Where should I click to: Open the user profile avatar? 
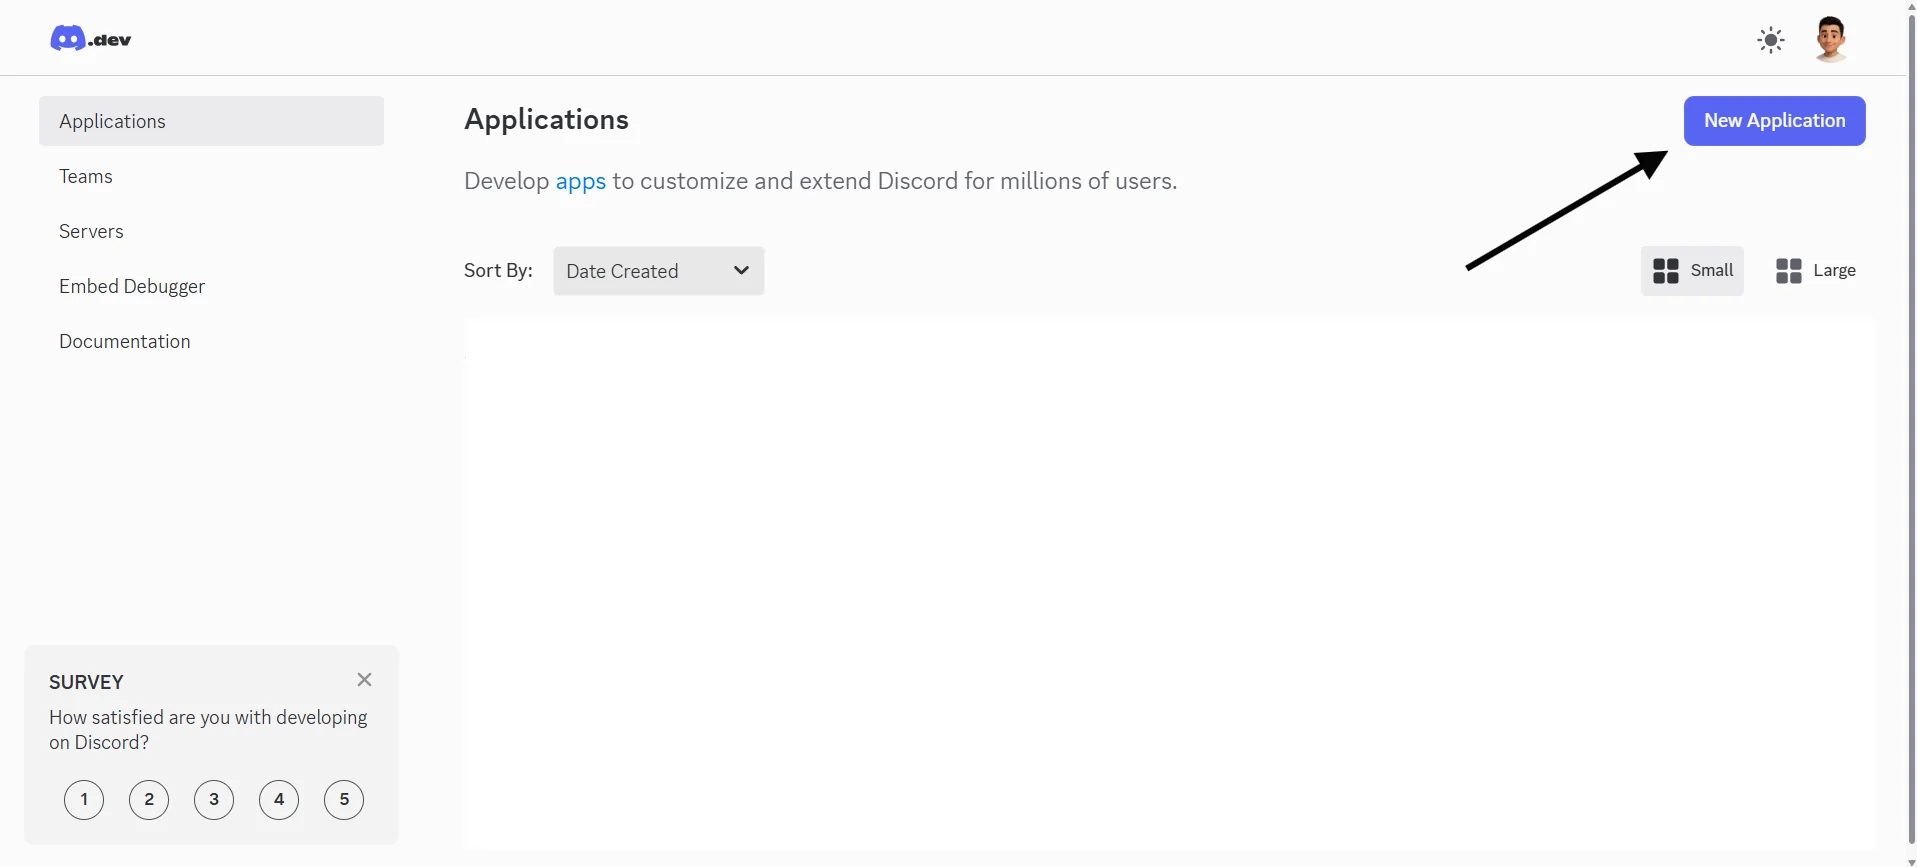click(1830, 40)
